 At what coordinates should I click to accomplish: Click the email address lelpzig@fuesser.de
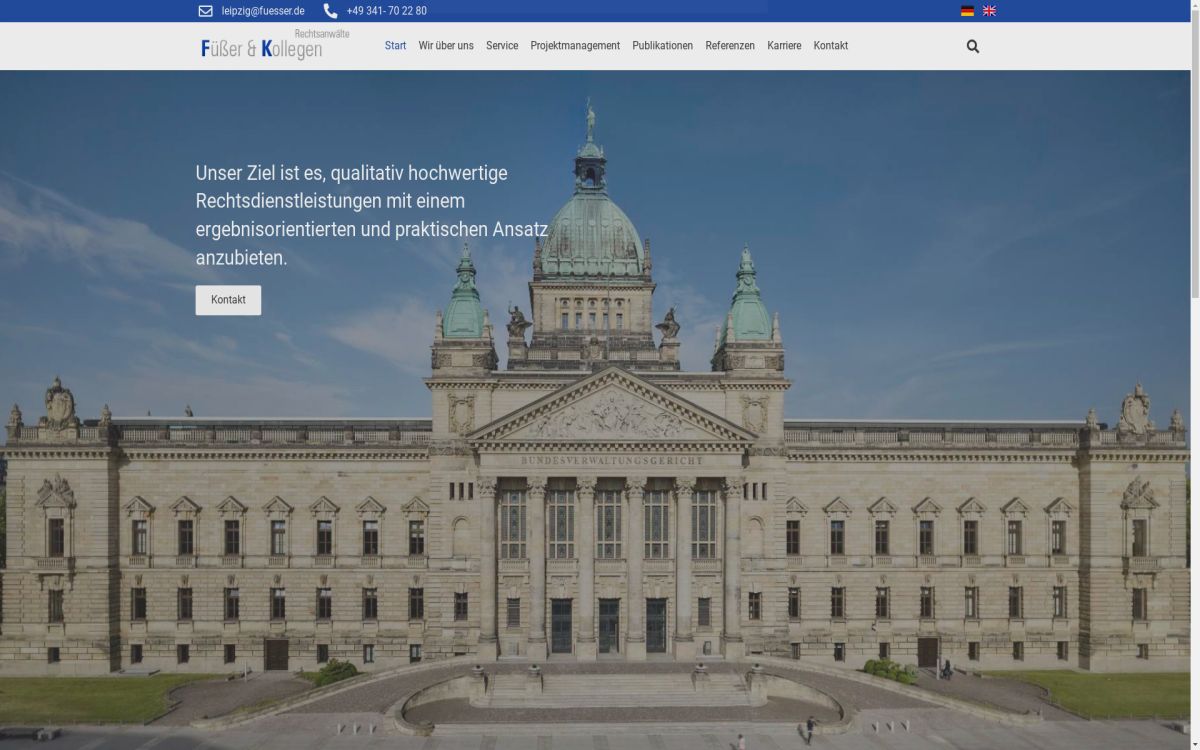tap(262, 11)
